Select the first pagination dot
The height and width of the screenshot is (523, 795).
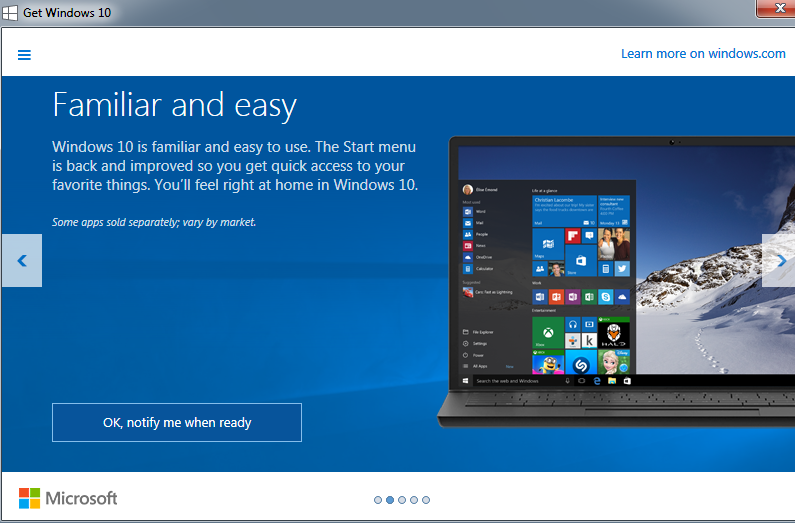click(378, 499)
